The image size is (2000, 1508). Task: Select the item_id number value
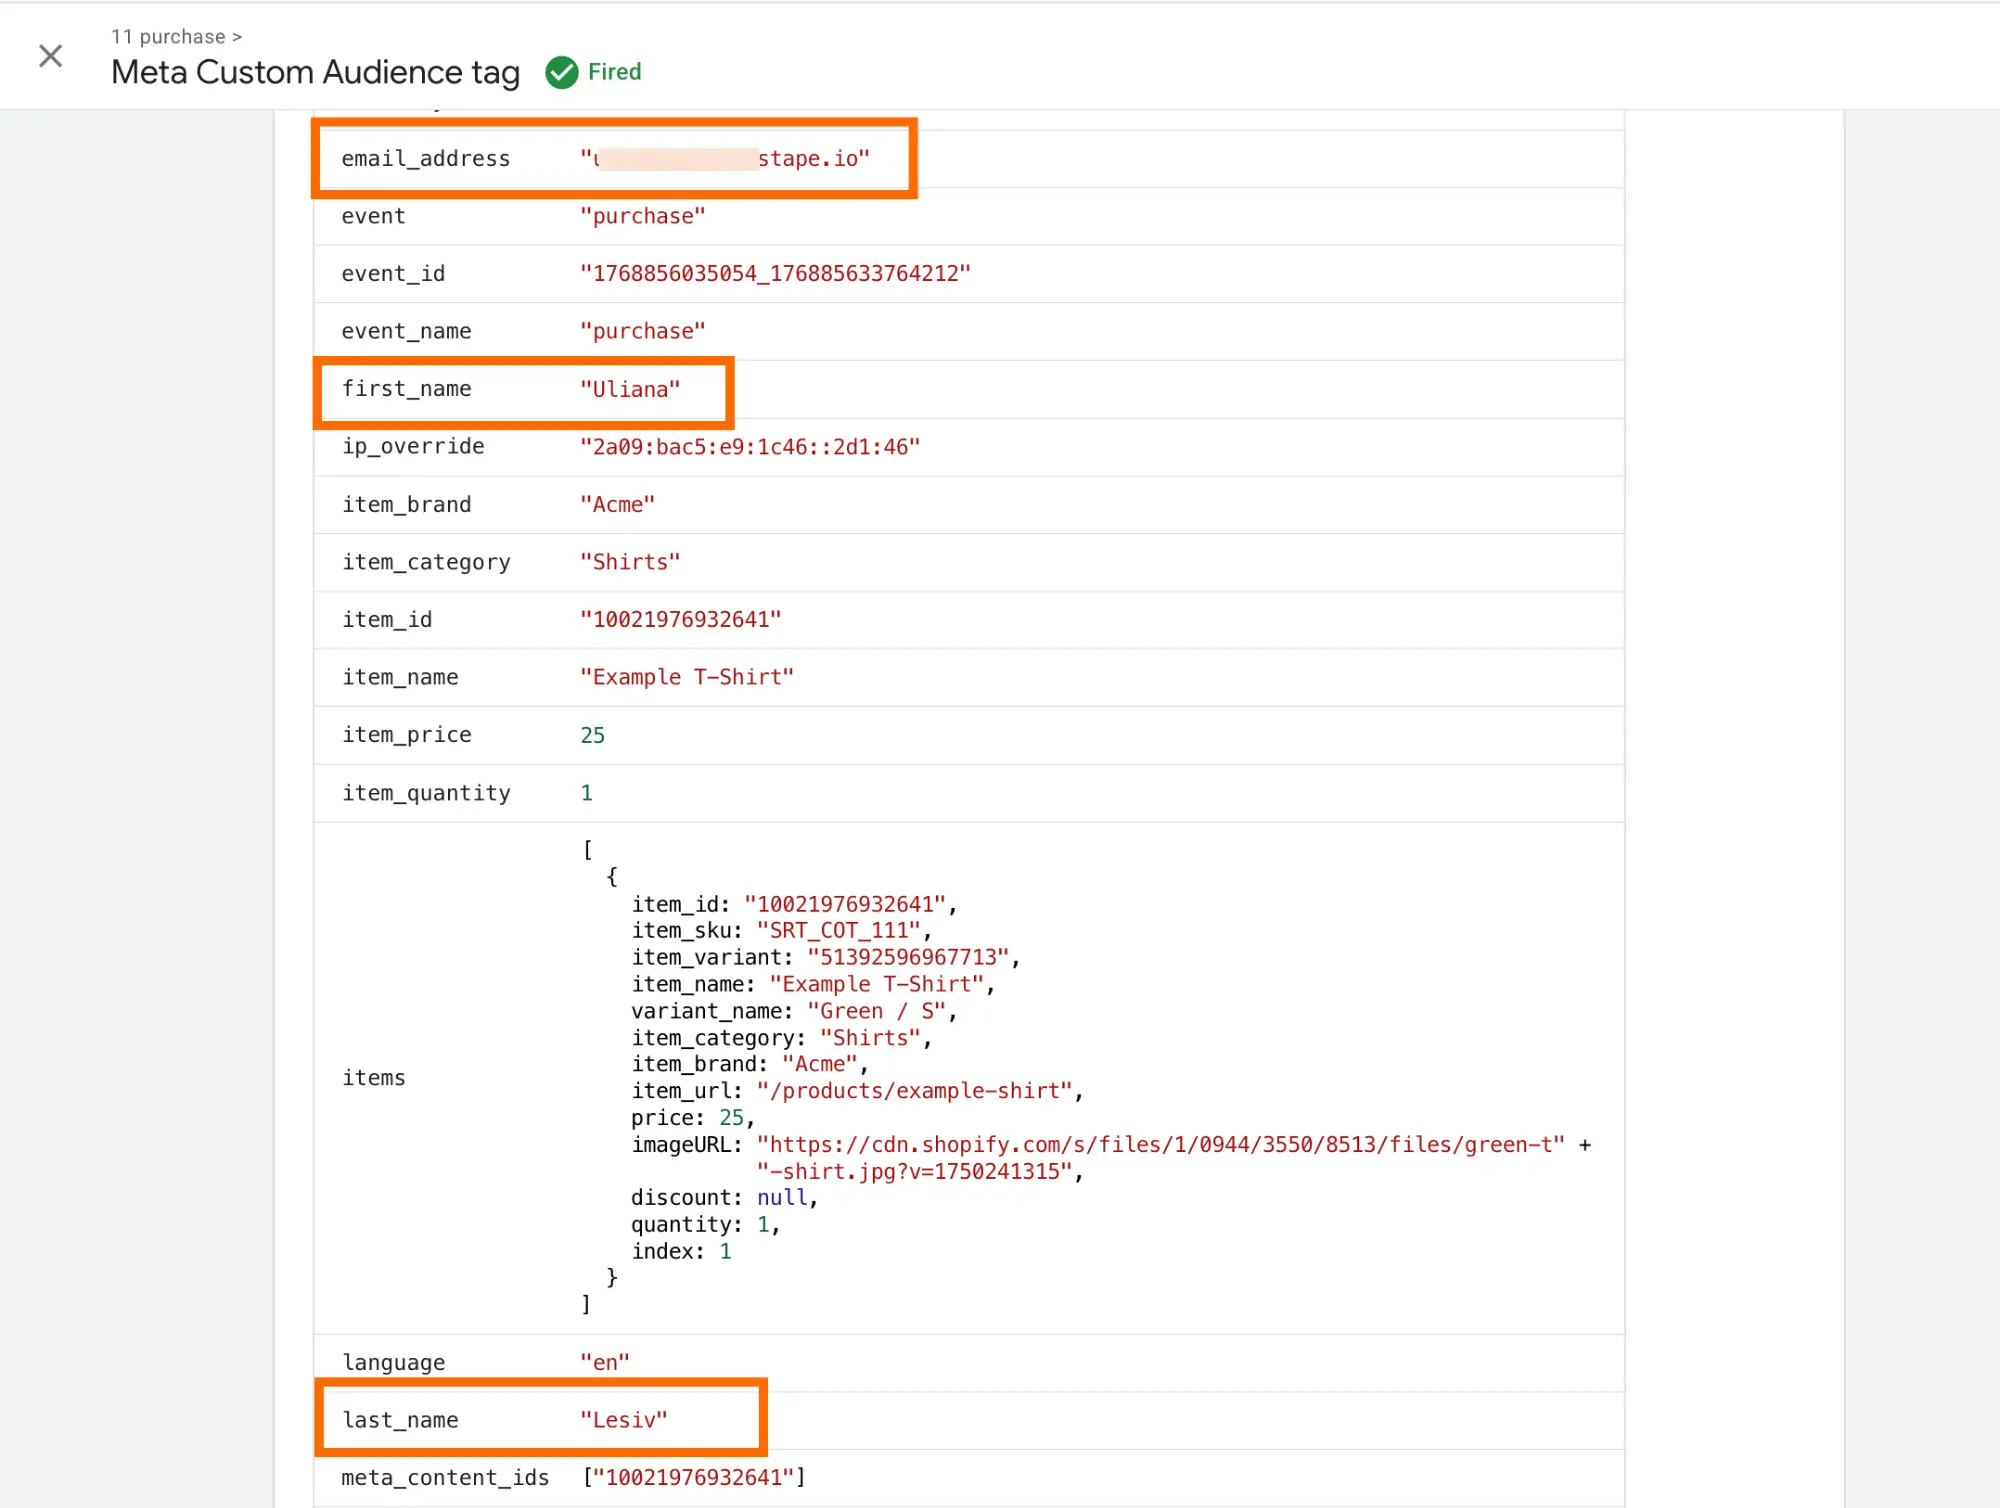pyautogui.click(x=680, y=620)
